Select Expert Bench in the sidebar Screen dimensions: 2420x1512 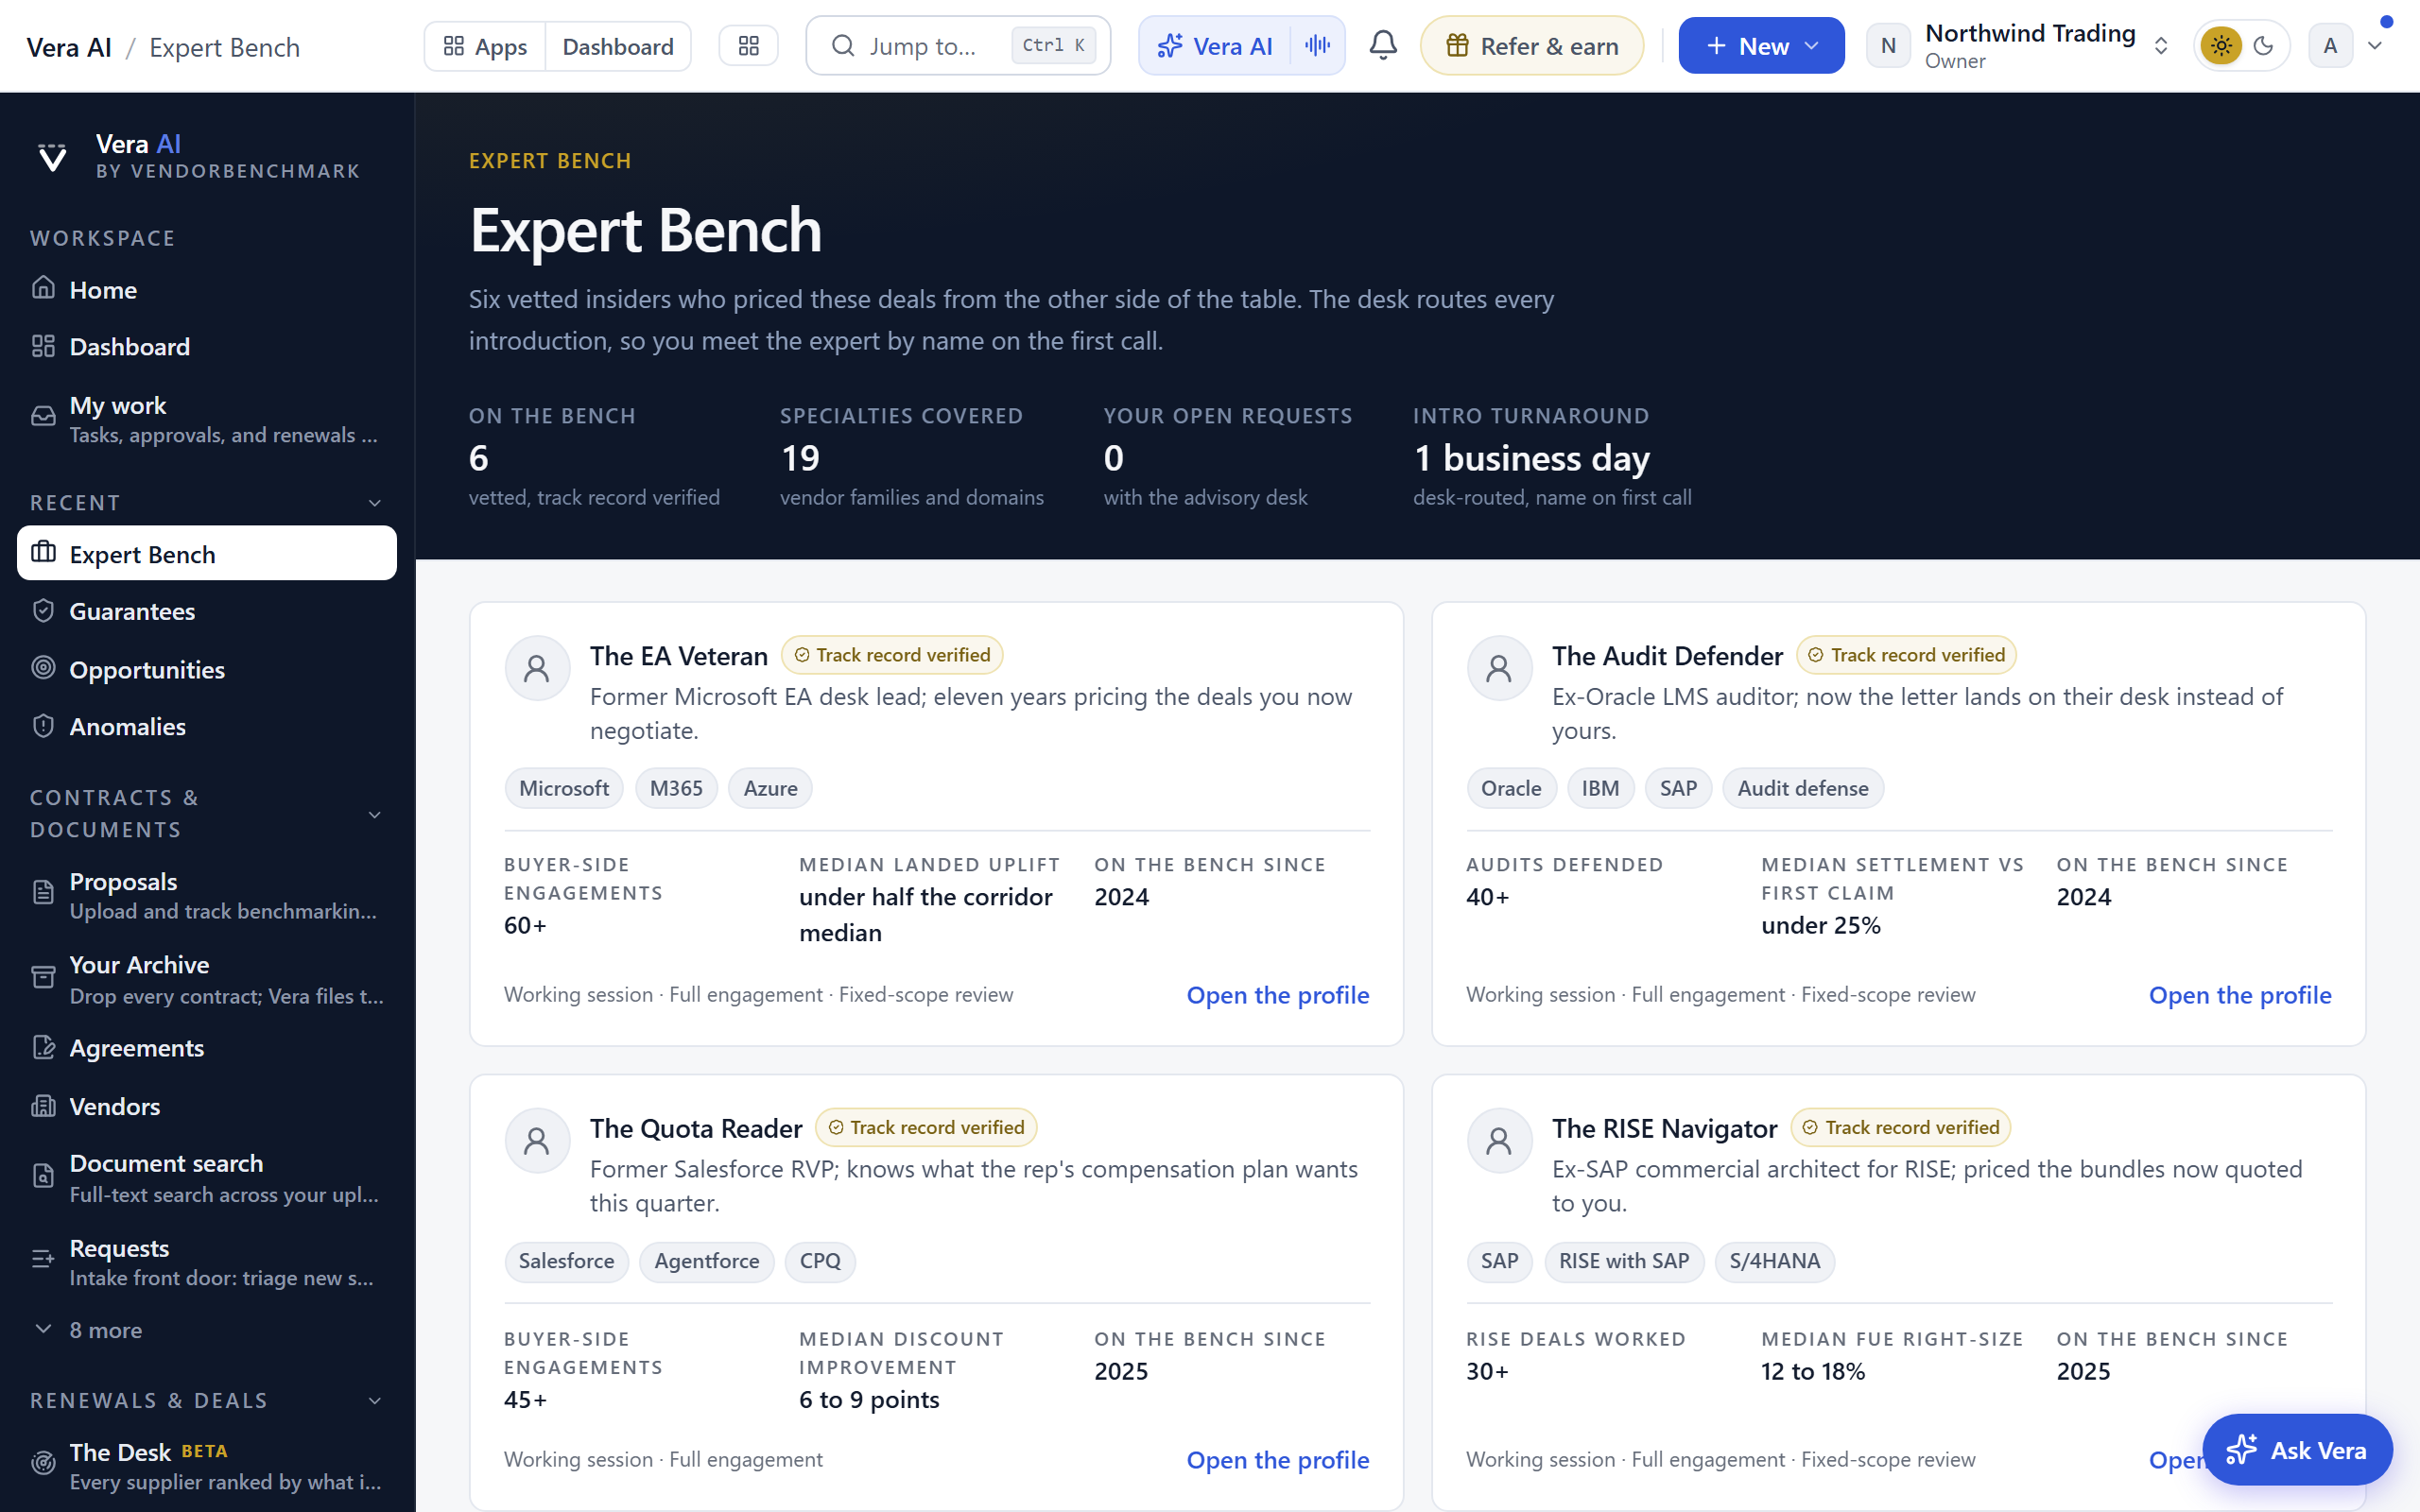[x=207, y=553]
